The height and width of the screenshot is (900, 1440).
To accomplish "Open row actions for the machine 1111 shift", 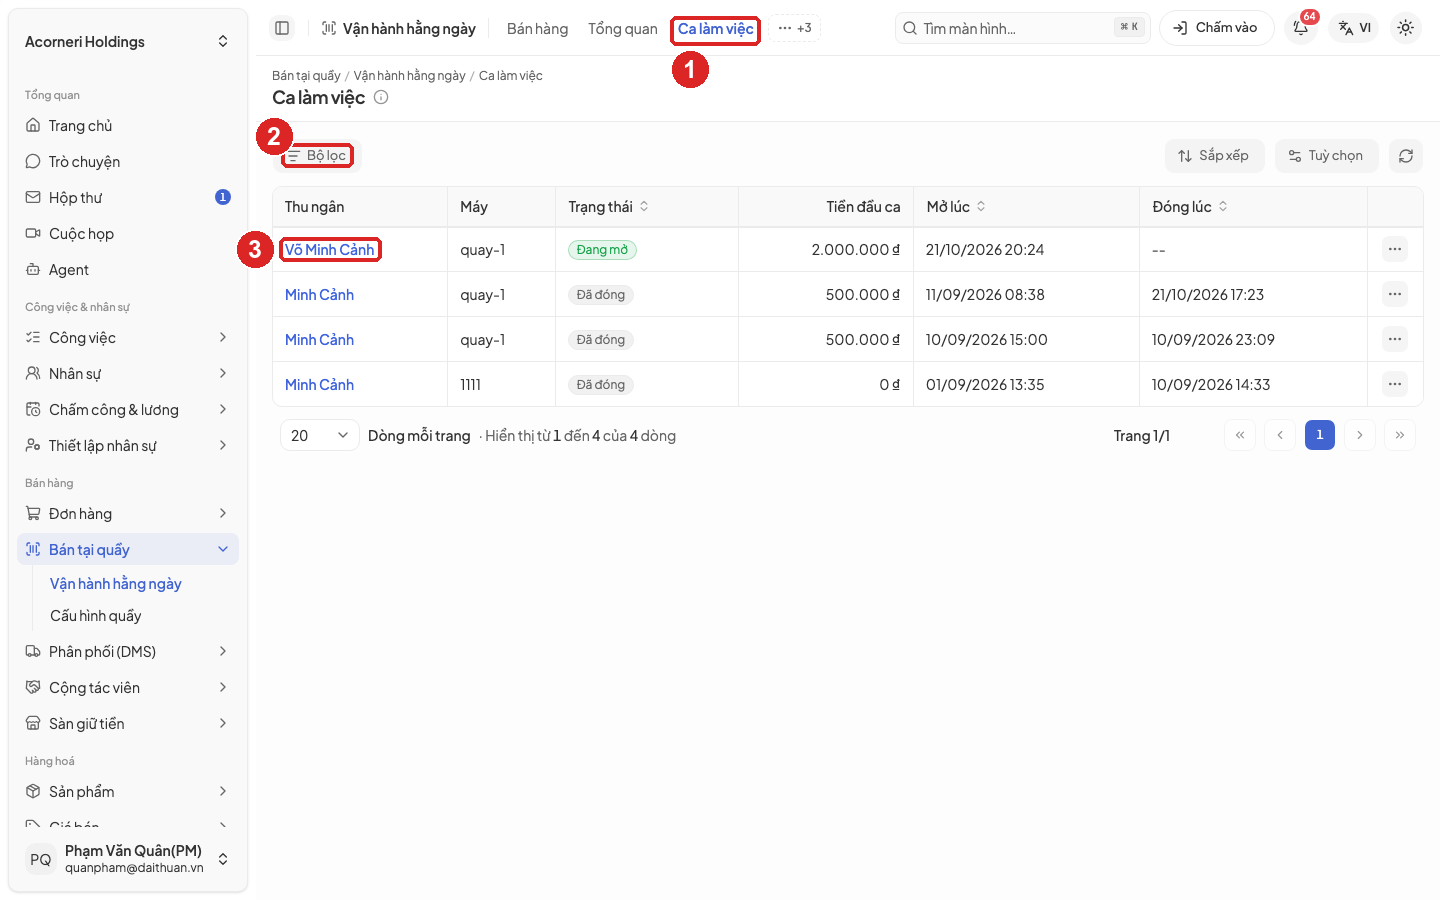I will coord(1394,384).
